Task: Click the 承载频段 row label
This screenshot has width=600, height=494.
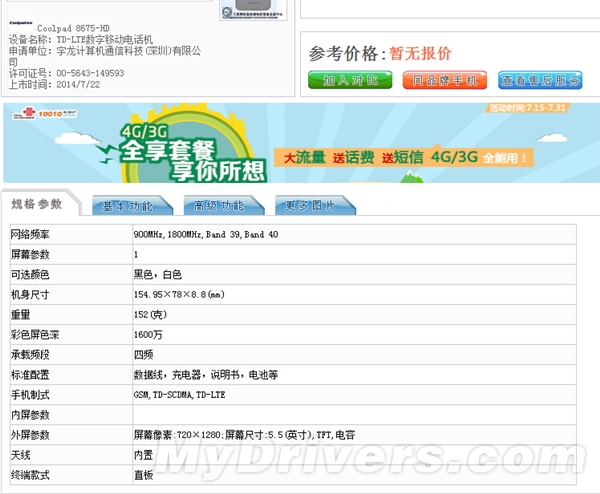Action: [x=30, y=355]
